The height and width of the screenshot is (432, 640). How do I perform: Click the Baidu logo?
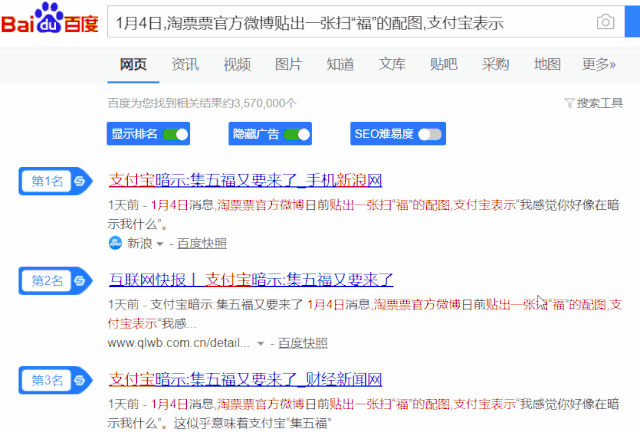tap(50, 18)
